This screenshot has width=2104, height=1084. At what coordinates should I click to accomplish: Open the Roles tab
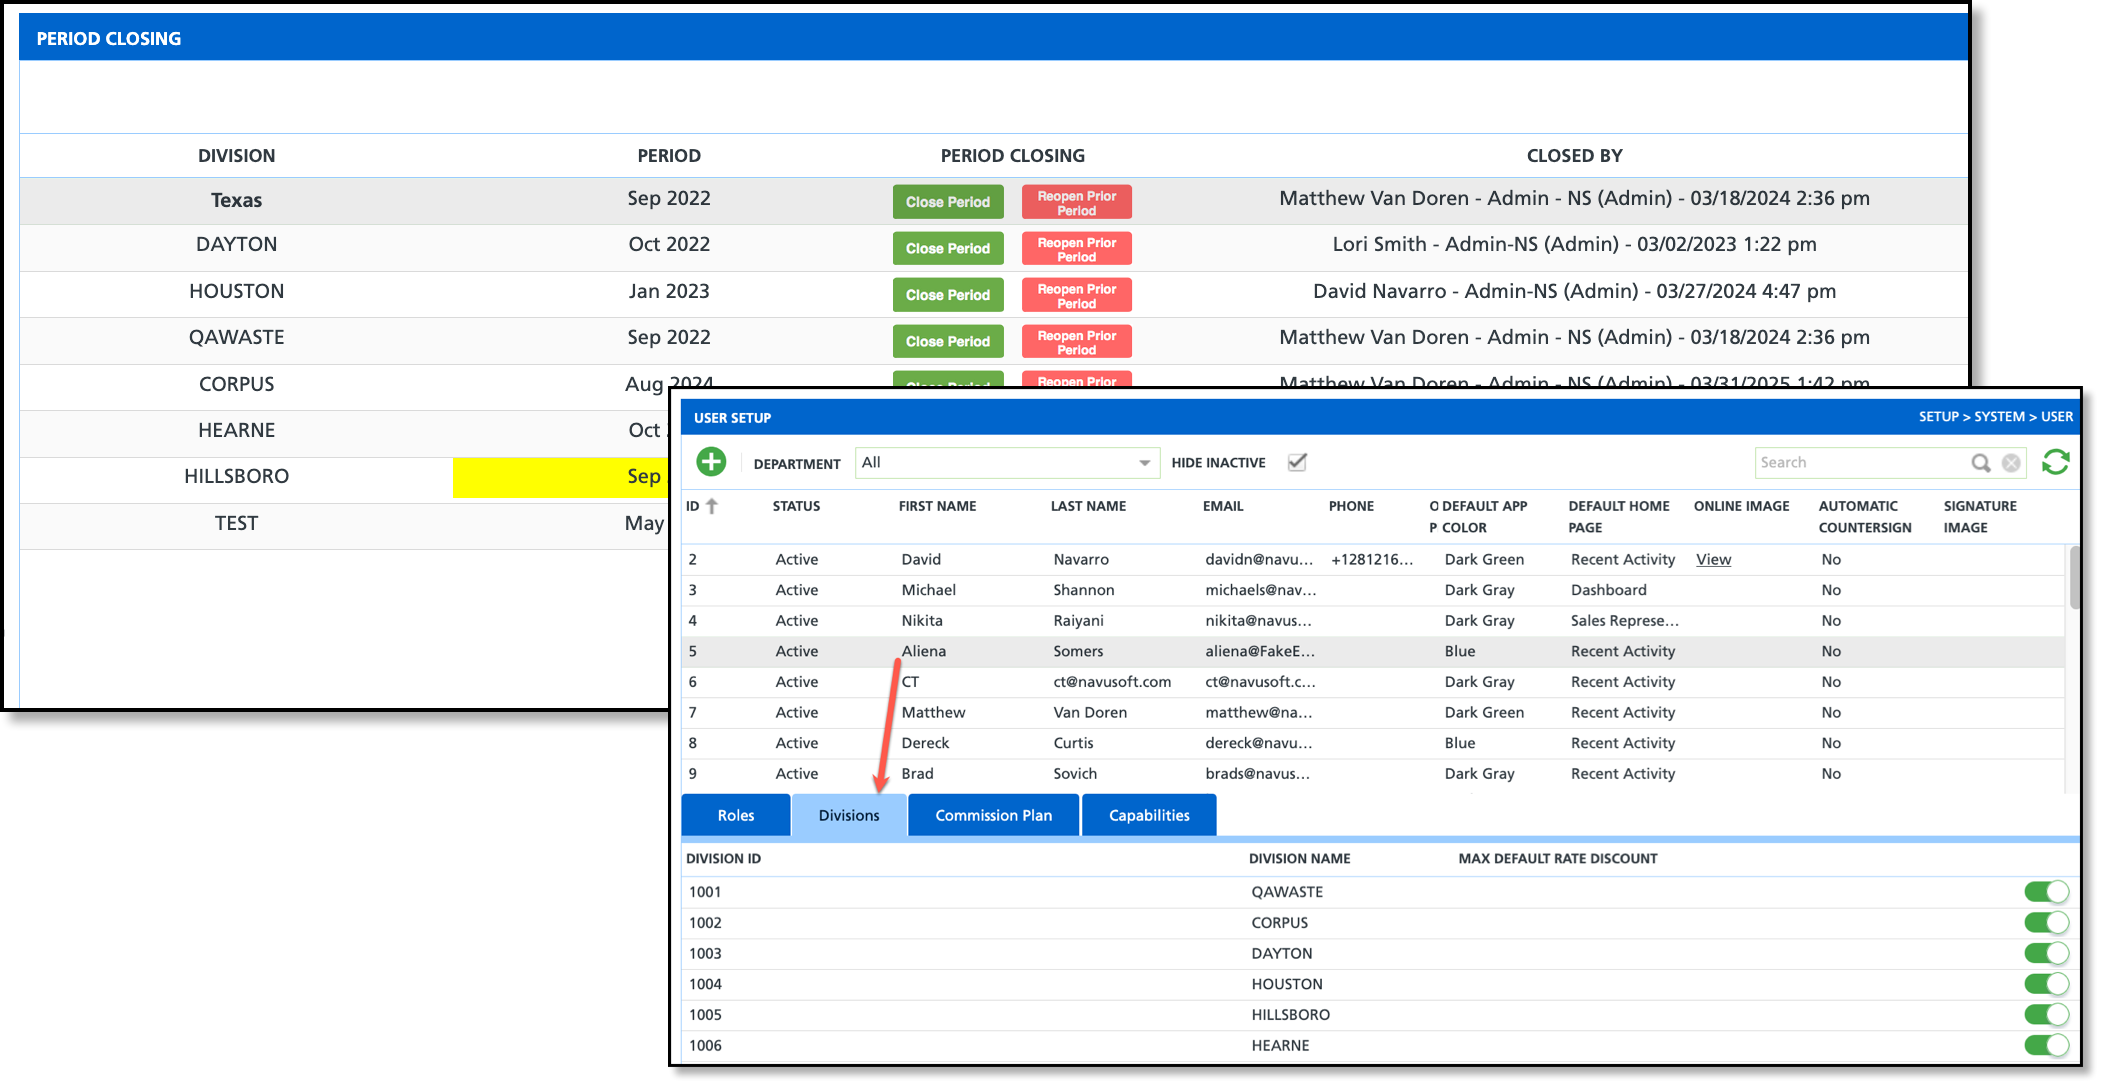pos(736,815)
